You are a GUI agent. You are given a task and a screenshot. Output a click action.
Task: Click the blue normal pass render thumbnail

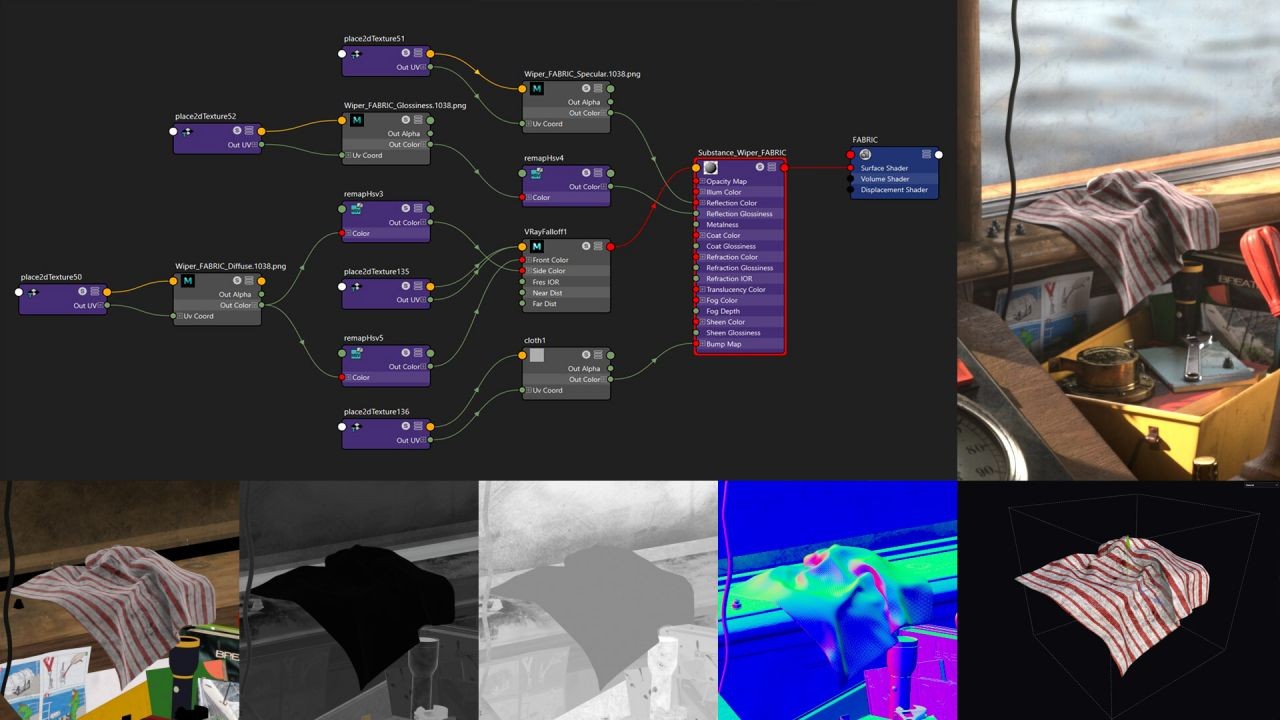click(837, 600)
